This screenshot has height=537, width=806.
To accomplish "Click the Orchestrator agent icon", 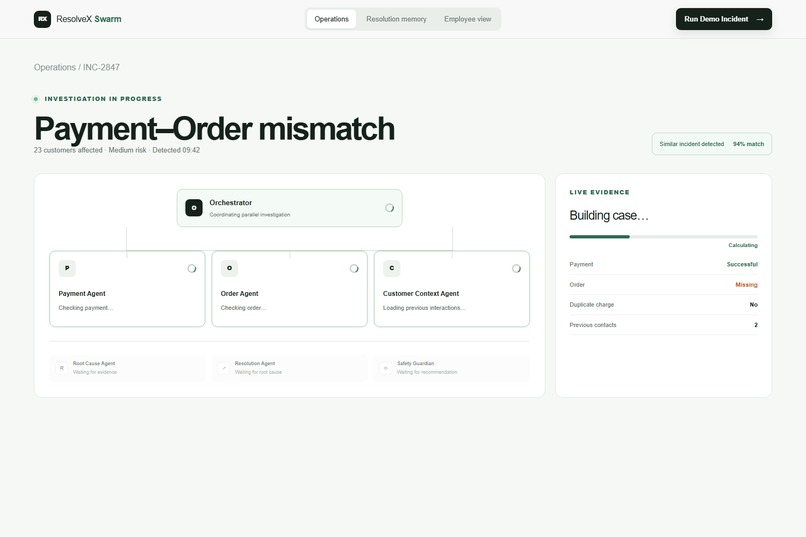I will [194, 208].
